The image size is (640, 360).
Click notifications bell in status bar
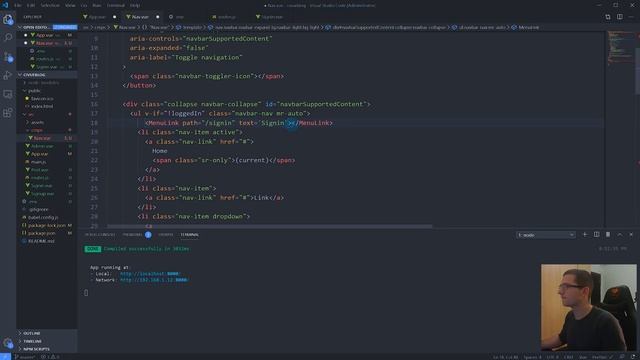click(x=633, y=357)
